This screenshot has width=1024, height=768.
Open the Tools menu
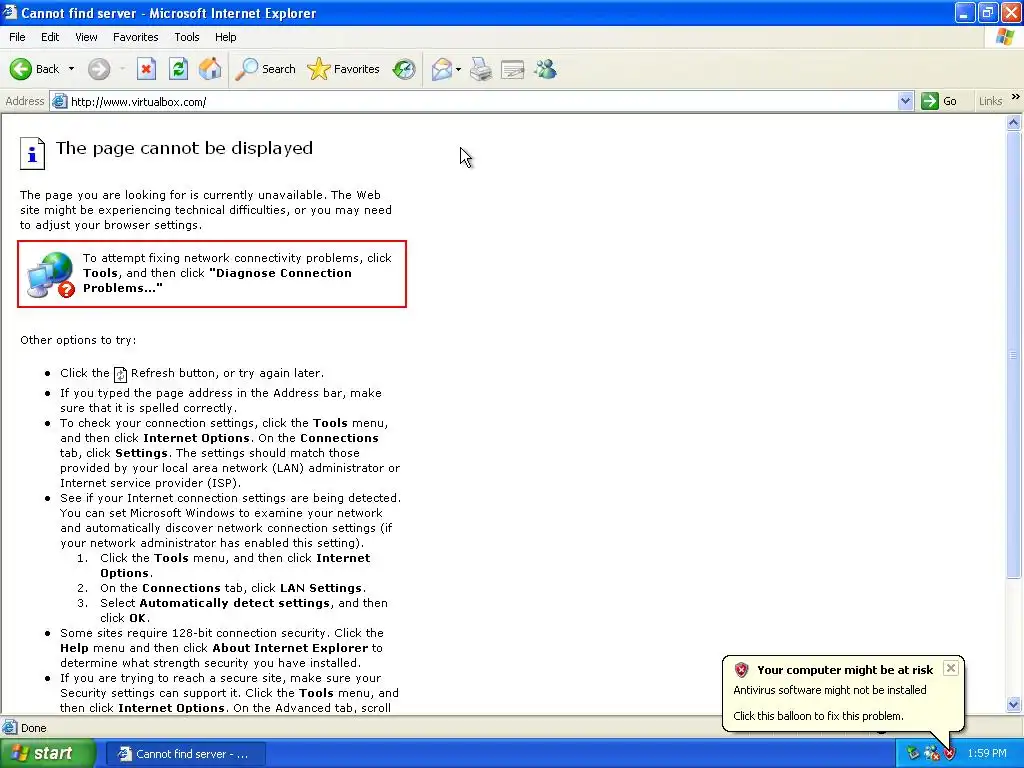click(187, 37)
